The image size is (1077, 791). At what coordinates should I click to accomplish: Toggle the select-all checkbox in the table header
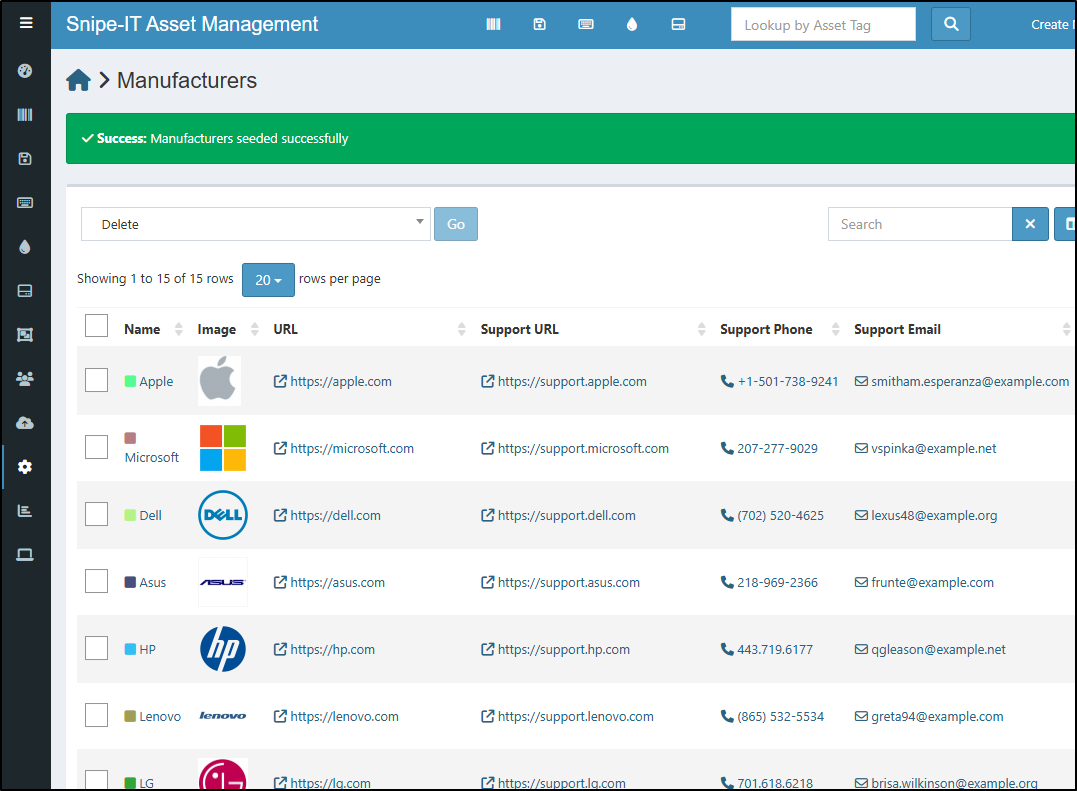click(x=96, y=327)
